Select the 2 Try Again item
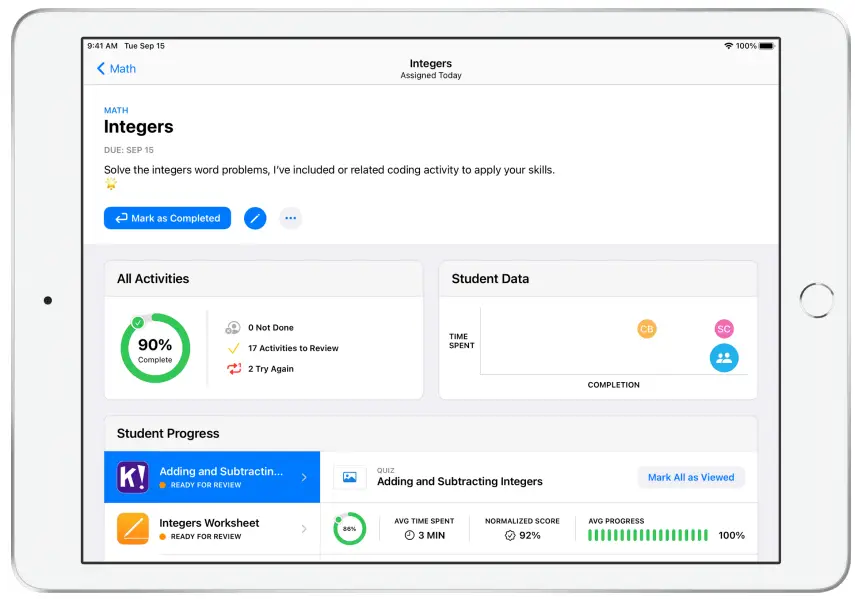The height and width of the screenshot is (599, 855). pos(260,369)
